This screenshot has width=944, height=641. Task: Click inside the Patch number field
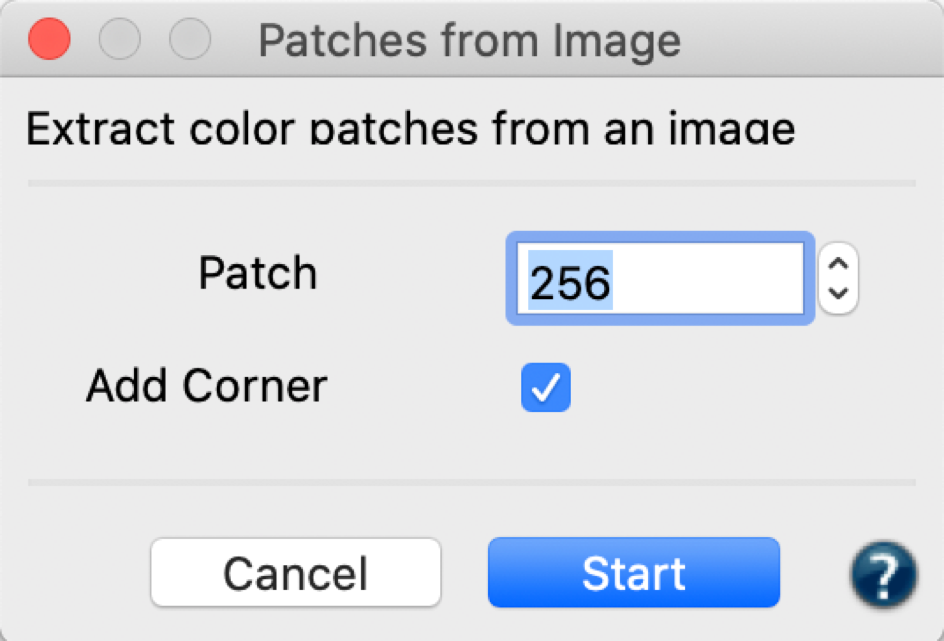point(660,279)
